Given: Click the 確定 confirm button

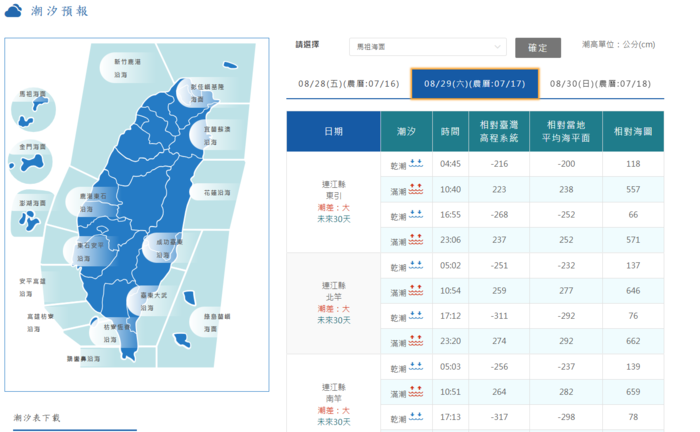Looking at the screenshot, I should click(x=538, y=48).
